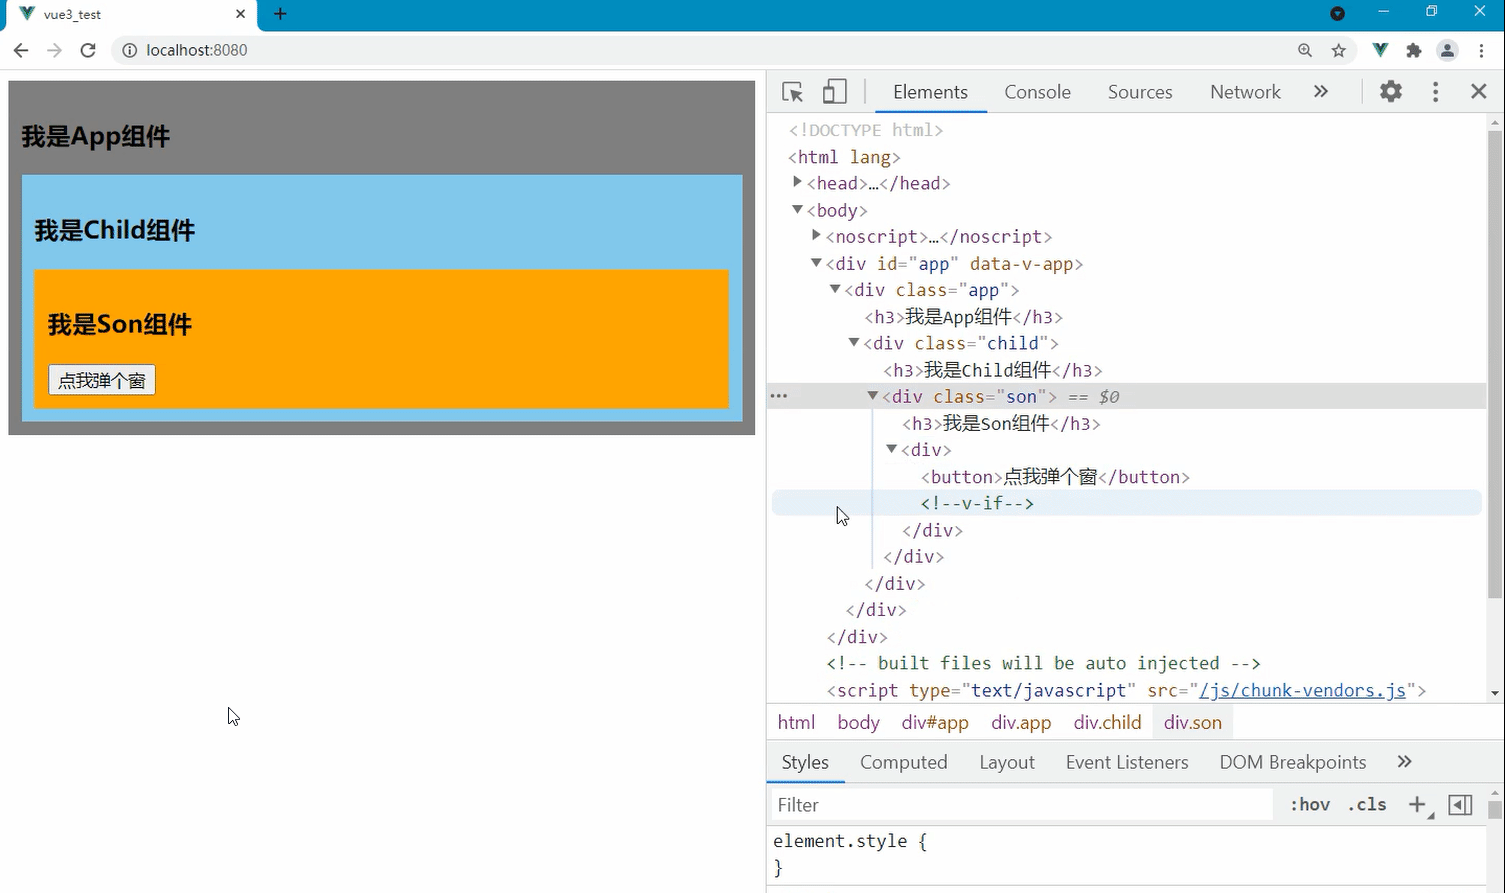Open the Event Listeners tab

[x=1127, y=762]
